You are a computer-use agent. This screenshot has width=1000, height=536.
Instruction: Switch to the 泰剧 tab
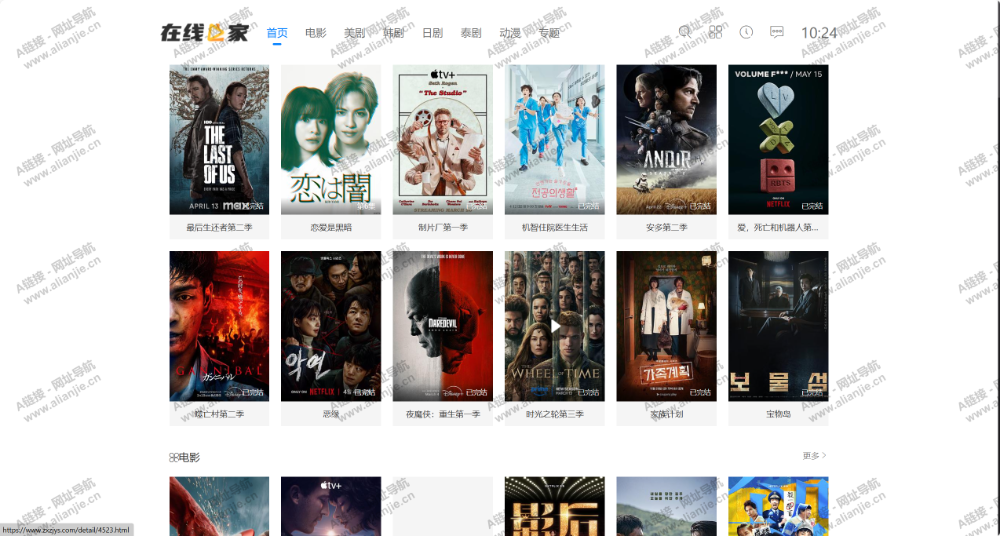471,33
